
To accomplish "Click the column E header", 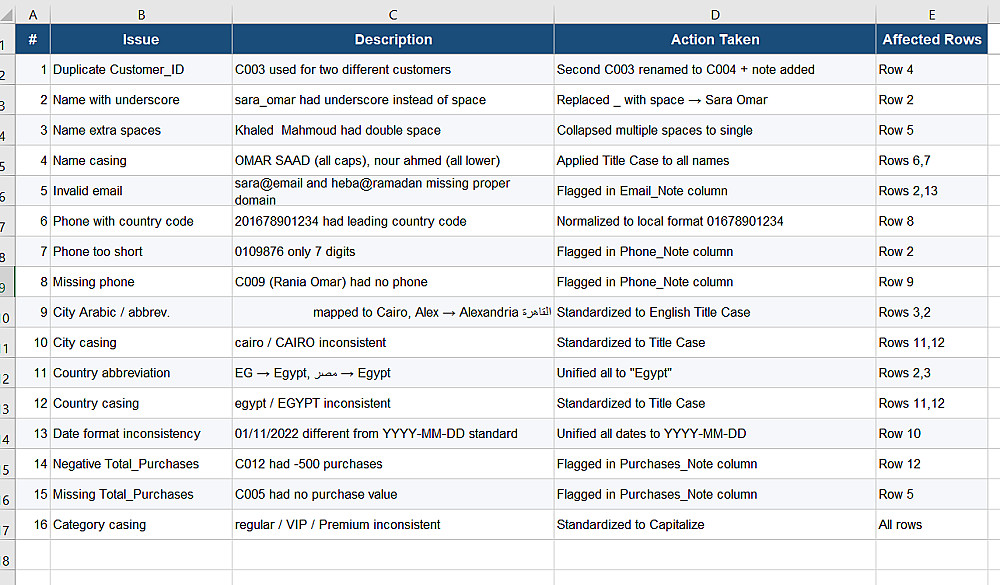I will [931, 14].
